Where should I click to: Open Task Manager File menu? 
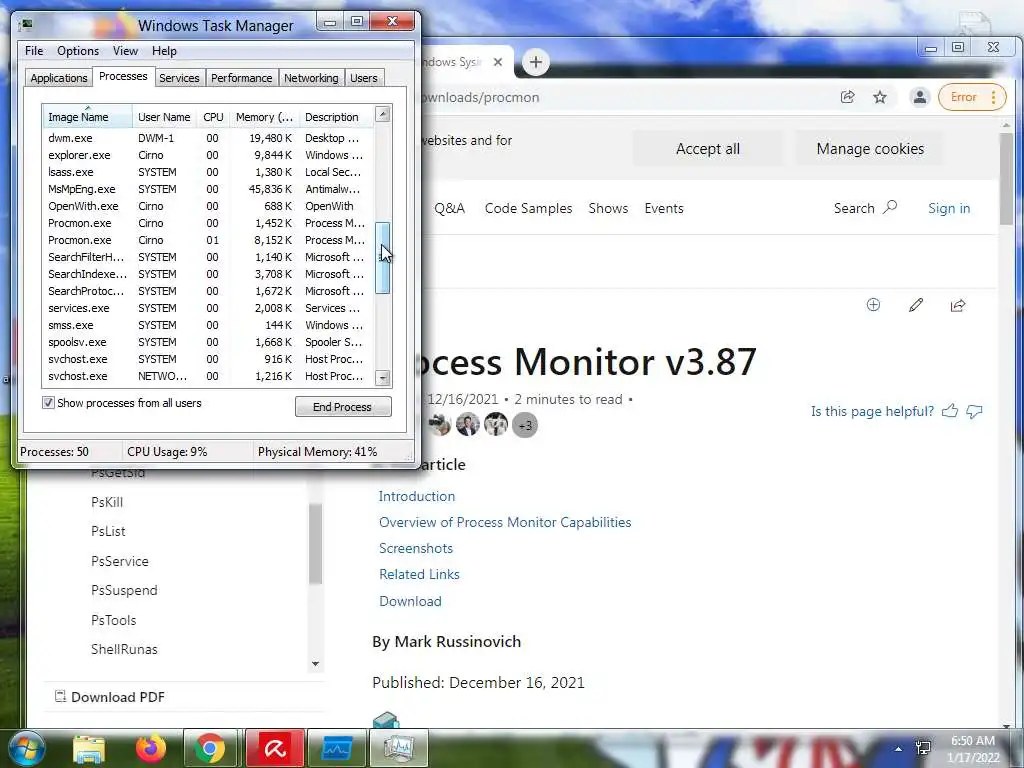coord(34,51)
